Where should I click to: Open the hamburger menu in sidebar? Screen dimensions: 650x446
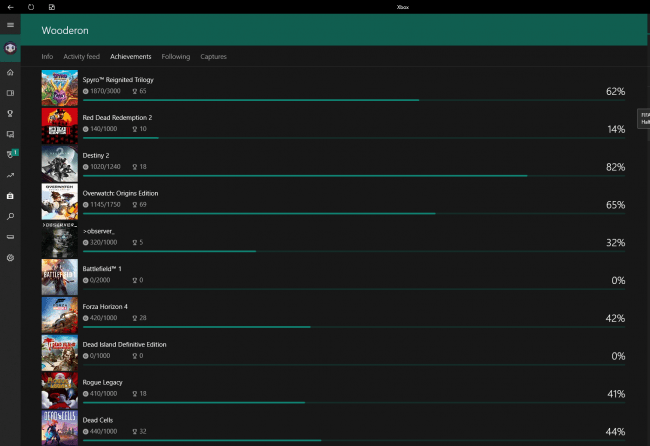tap(10, 25)
